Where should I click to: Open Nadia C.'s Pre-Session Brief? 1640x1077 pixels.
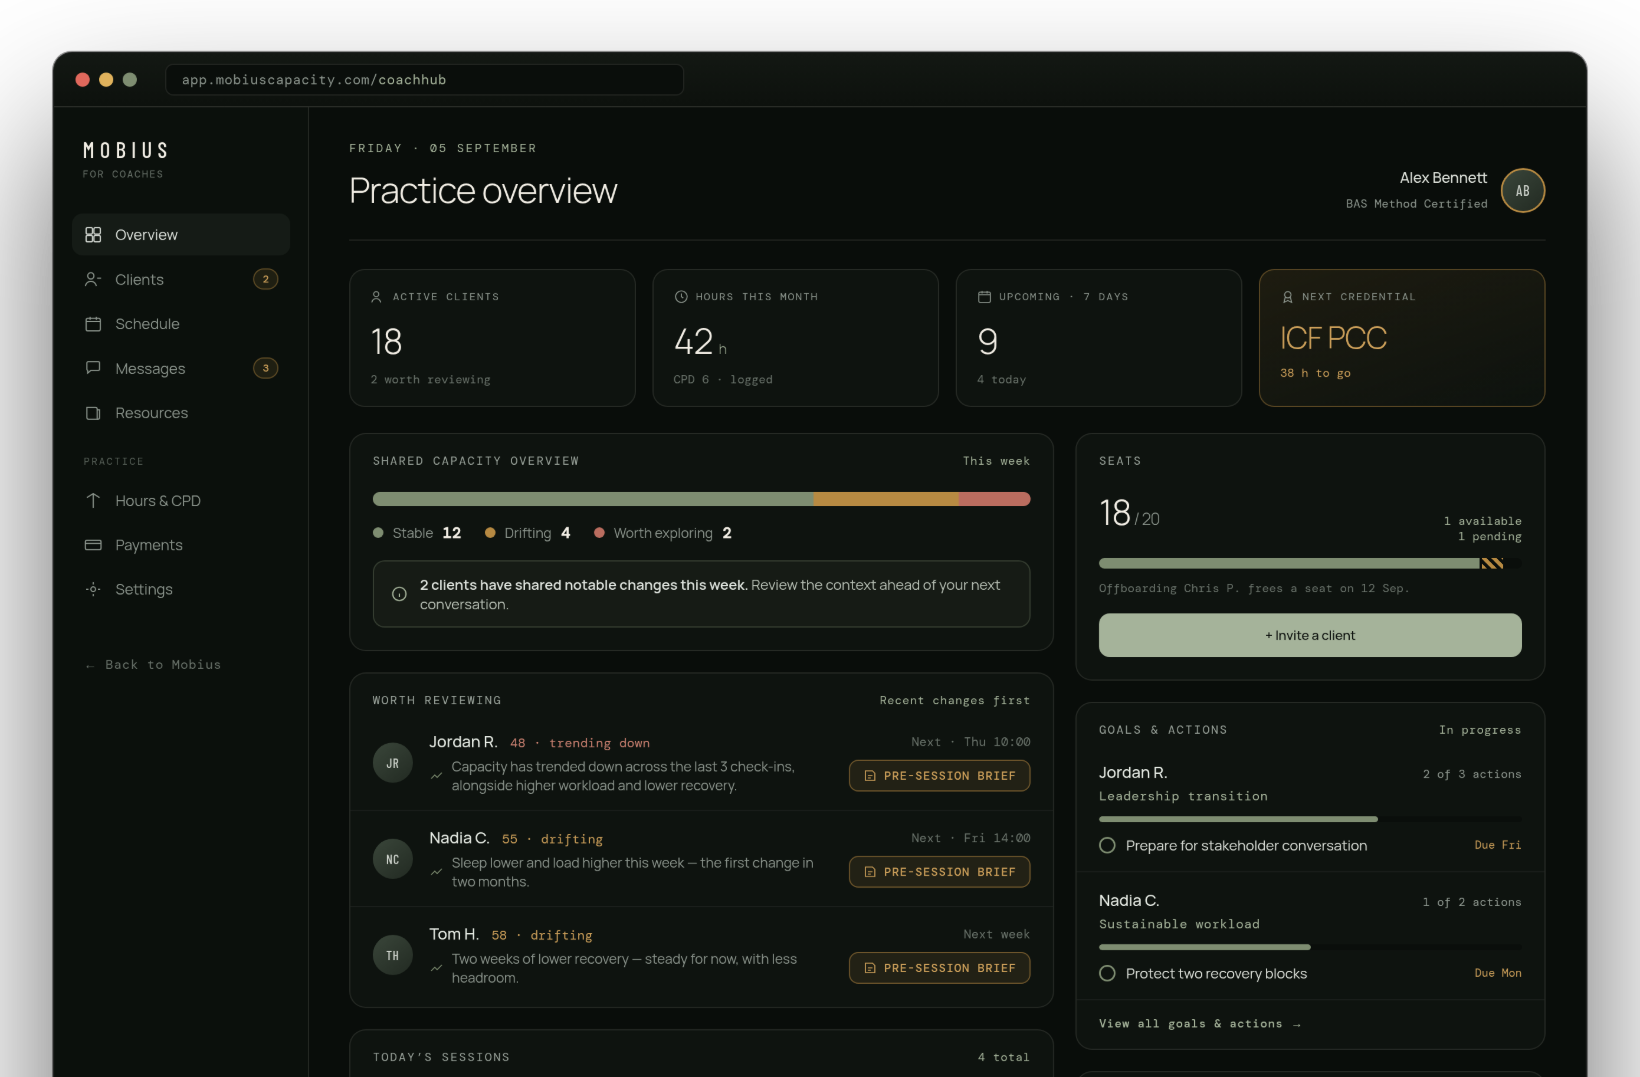[x=939, y=872]
